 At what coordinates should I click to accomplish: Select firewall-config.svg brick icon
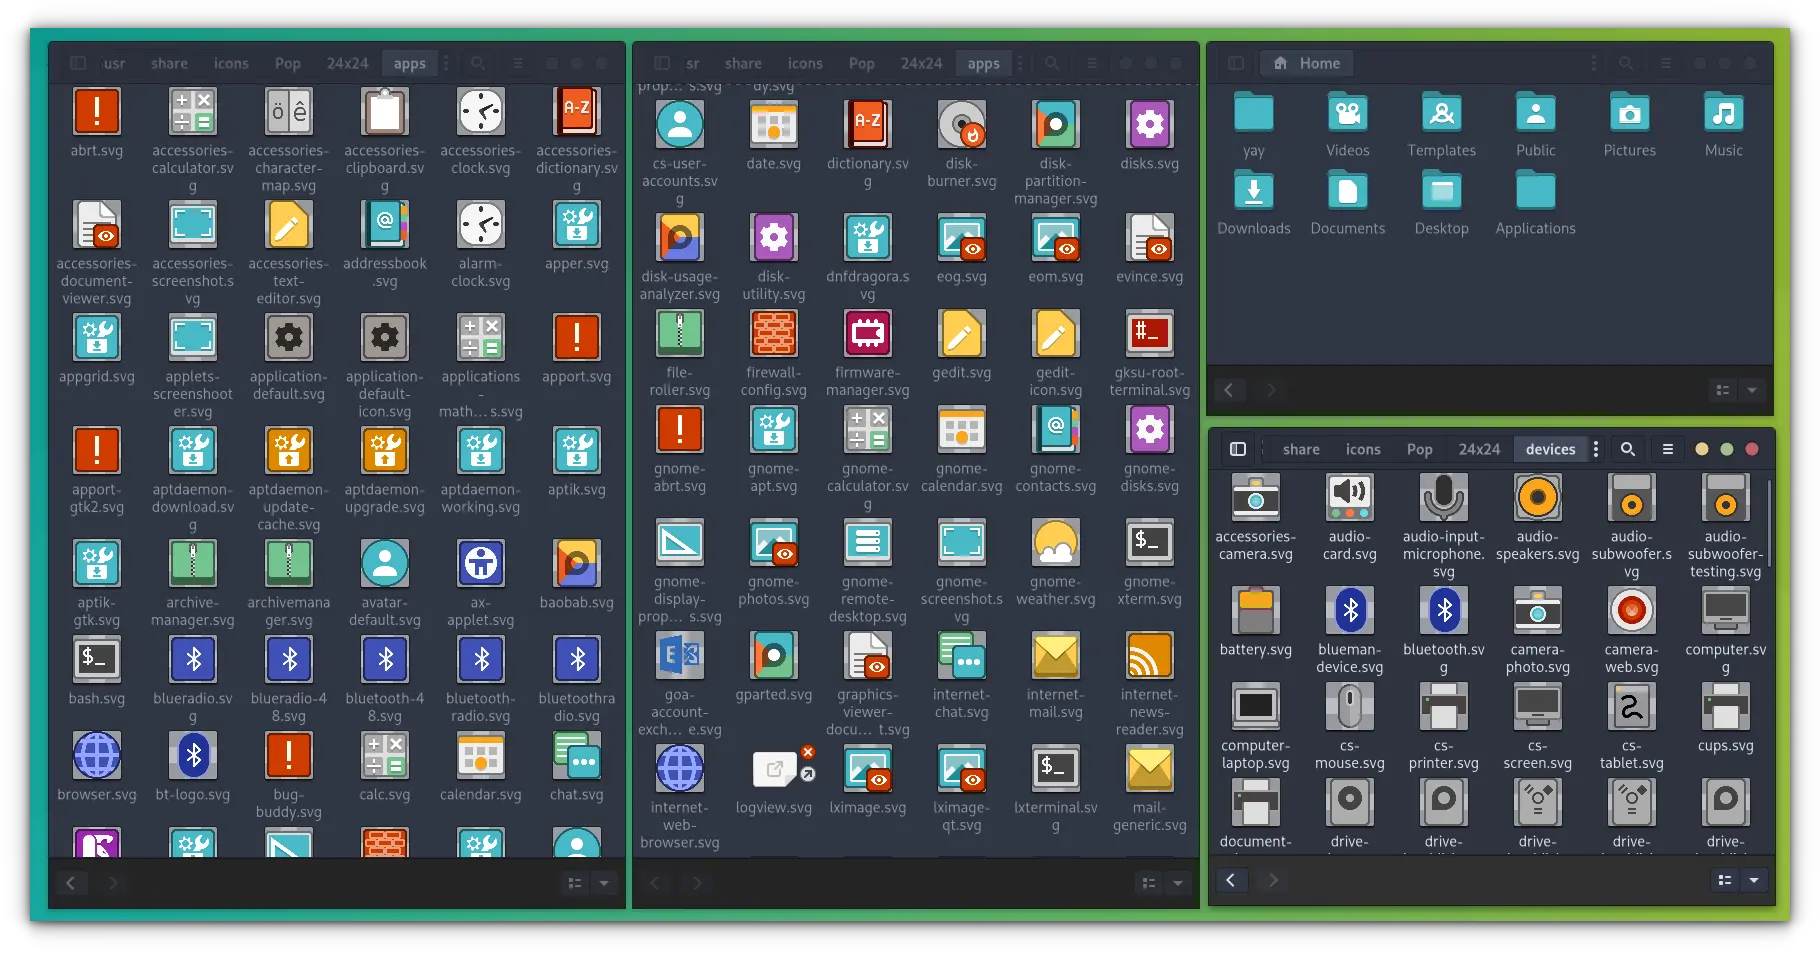774,333
